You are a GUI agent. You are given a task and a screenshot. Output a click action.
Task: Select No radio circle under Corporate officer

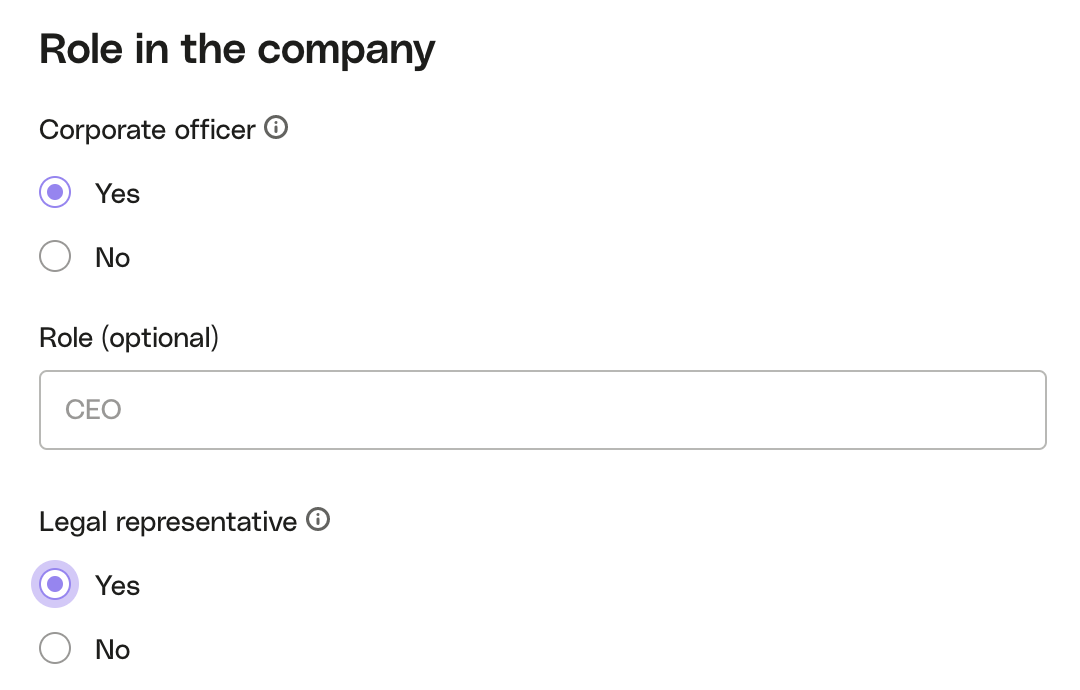[55, 256]
